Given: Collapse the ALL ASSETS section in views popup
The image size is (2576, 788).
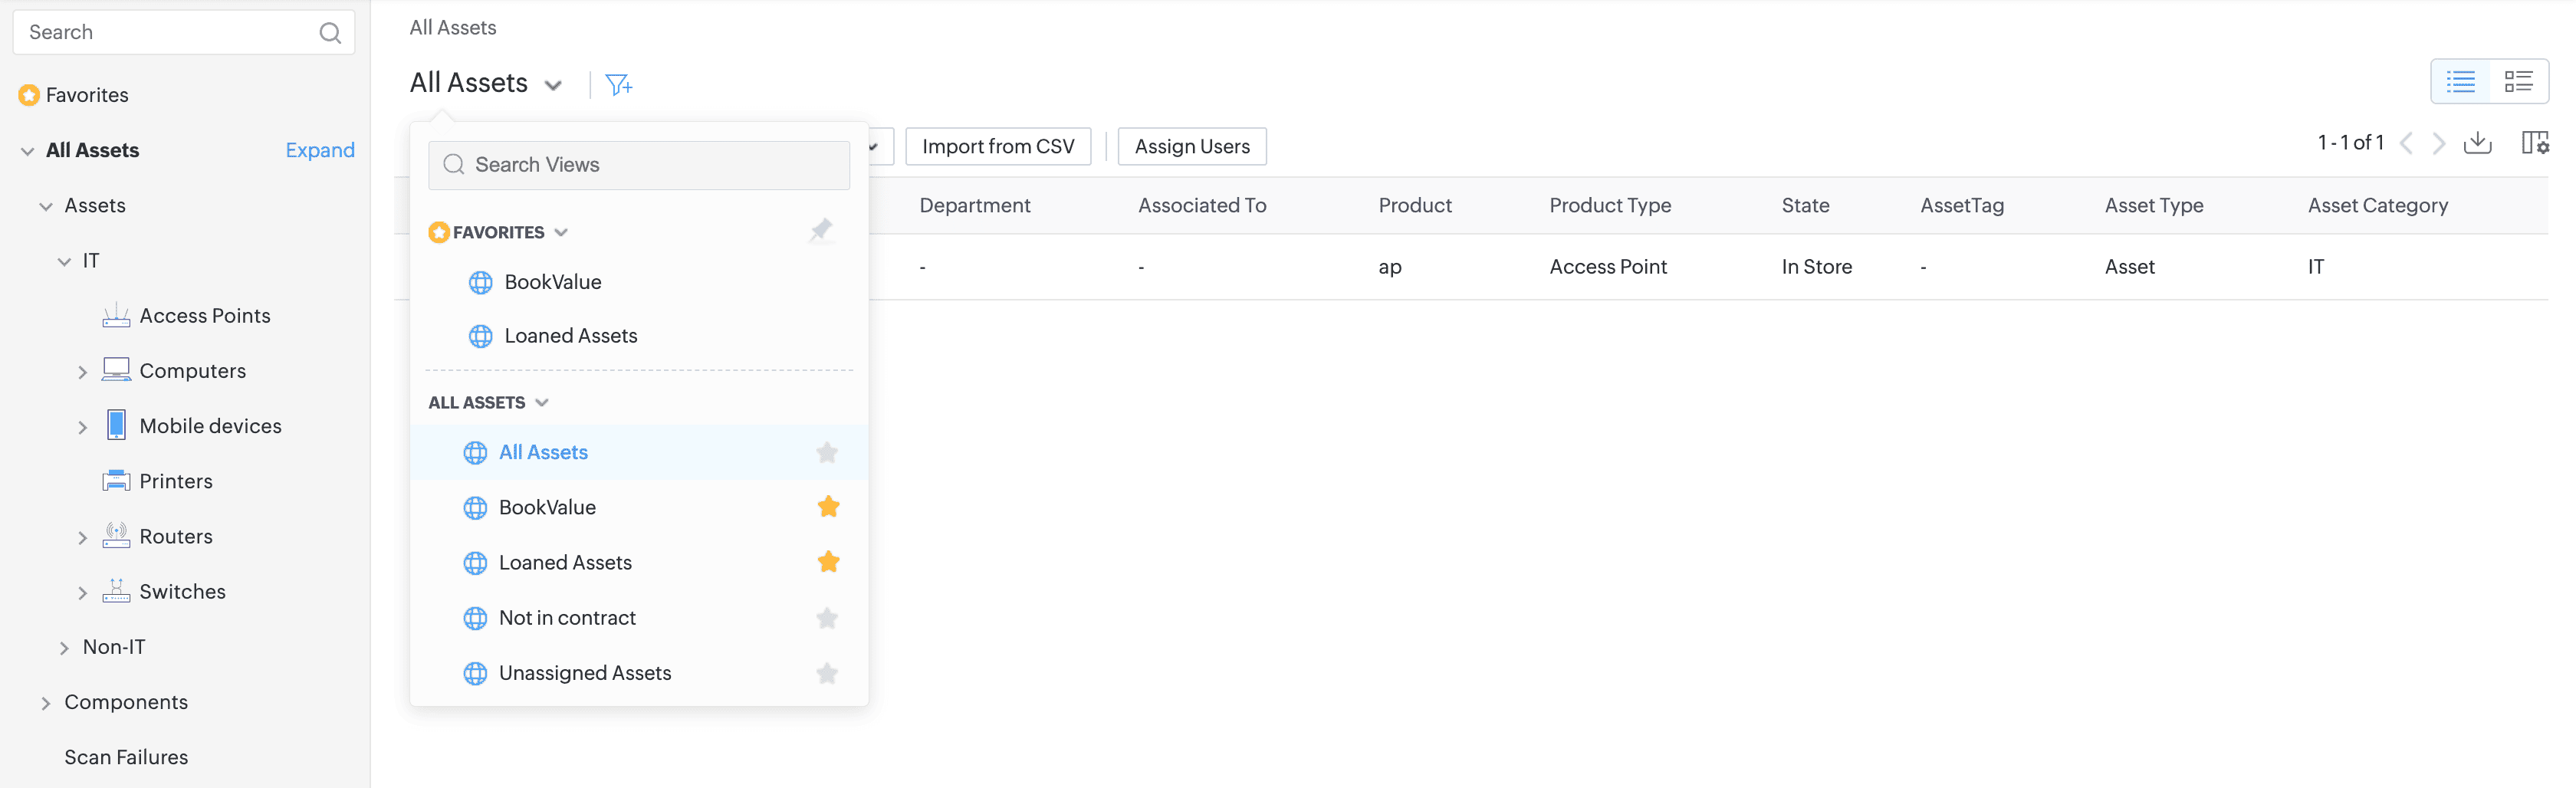Looking at the screenshot, I should pyautogui.click(x=542, y=402).
